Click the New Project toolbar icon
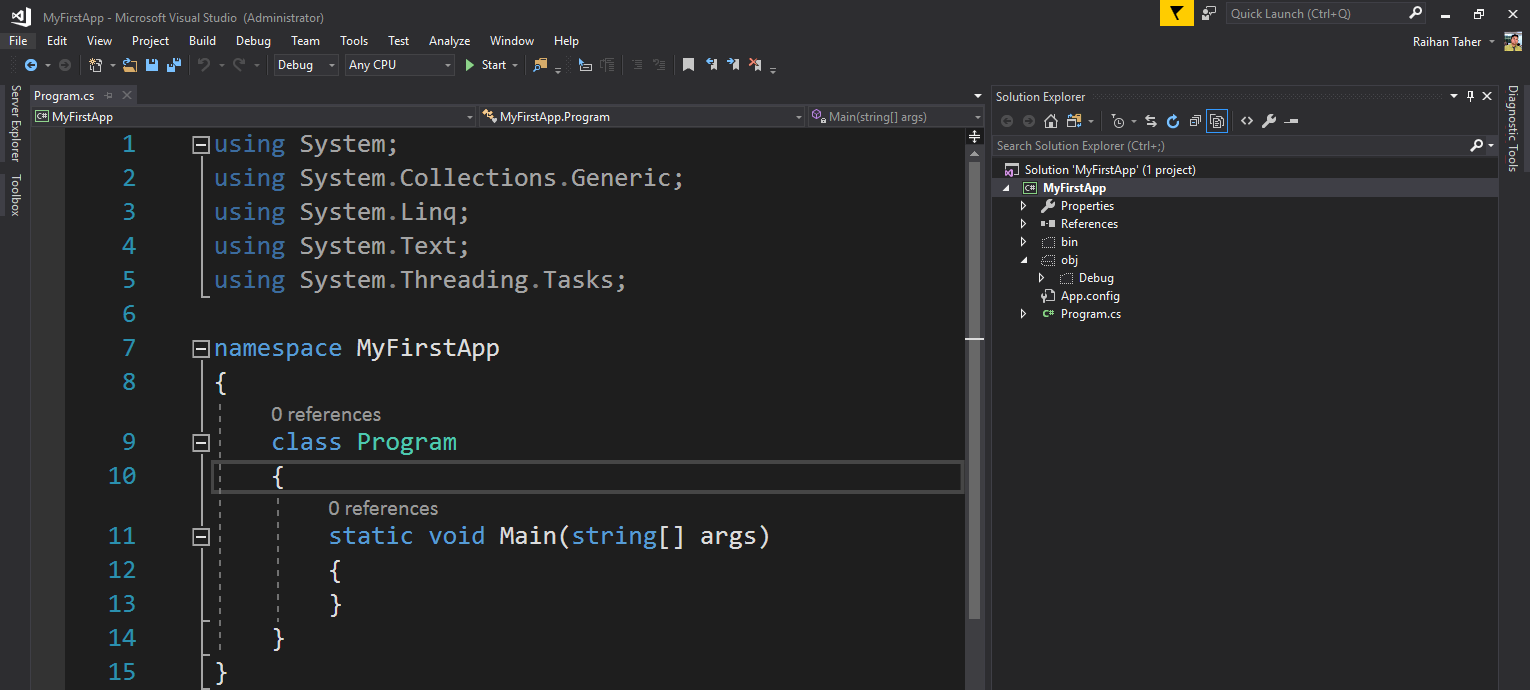 [x=96, y=65]
